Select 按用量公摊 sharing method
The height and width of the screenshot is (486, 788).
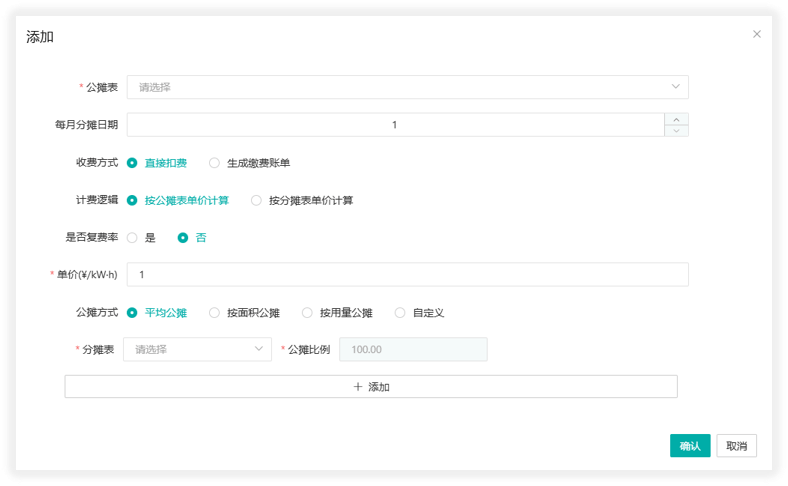coord(307,313)
